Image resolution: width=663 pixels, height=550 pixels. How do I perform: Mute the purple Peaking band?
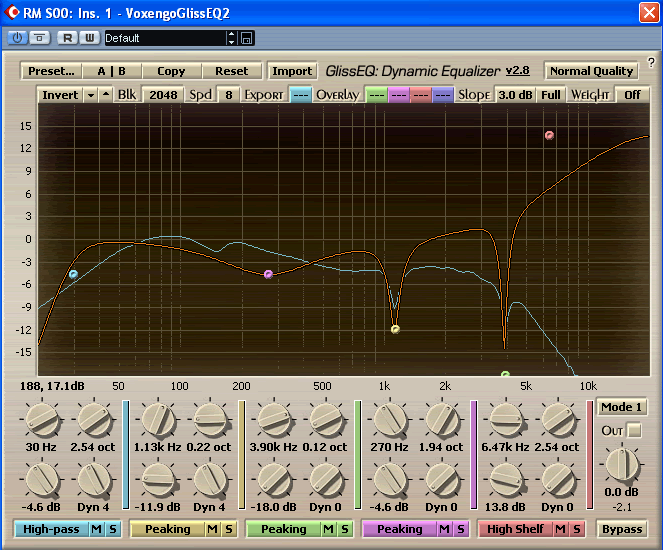coord(444,529)
